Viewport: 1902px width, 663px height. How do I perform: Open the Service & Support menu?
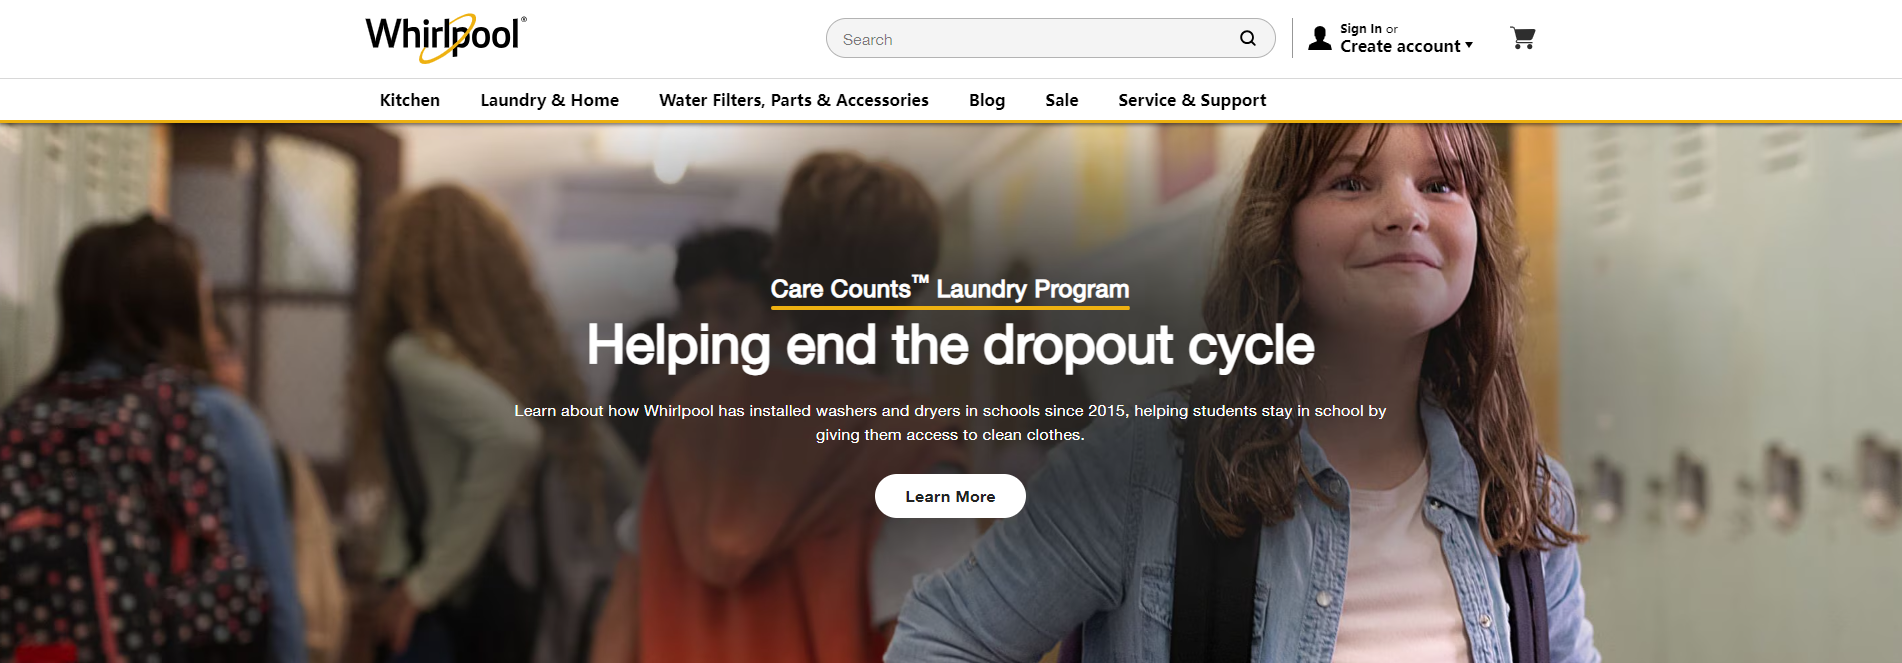click(x=1192, y=100)
